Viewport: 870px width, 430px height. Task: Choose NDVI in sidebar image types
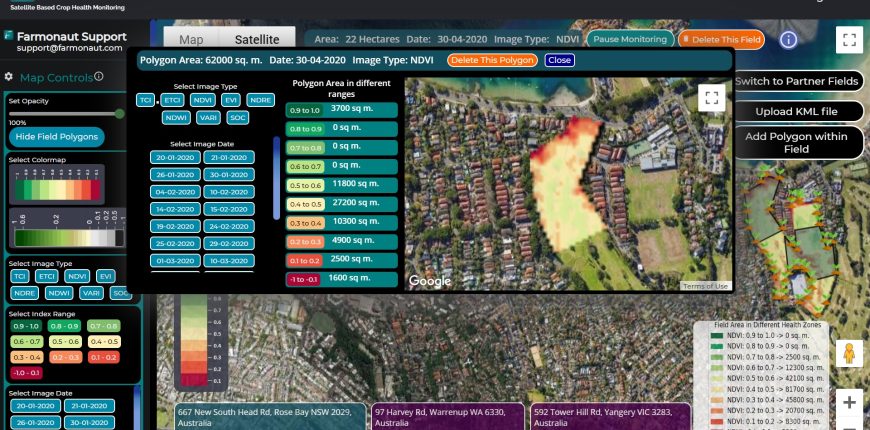click(x=77, y=276)
